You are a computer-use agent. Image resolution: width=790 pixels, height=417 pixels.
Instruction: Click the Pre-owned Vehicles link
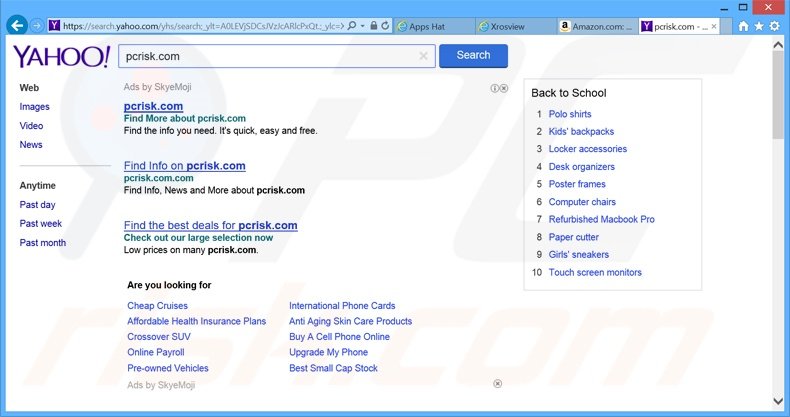click(x=168, y=368)
